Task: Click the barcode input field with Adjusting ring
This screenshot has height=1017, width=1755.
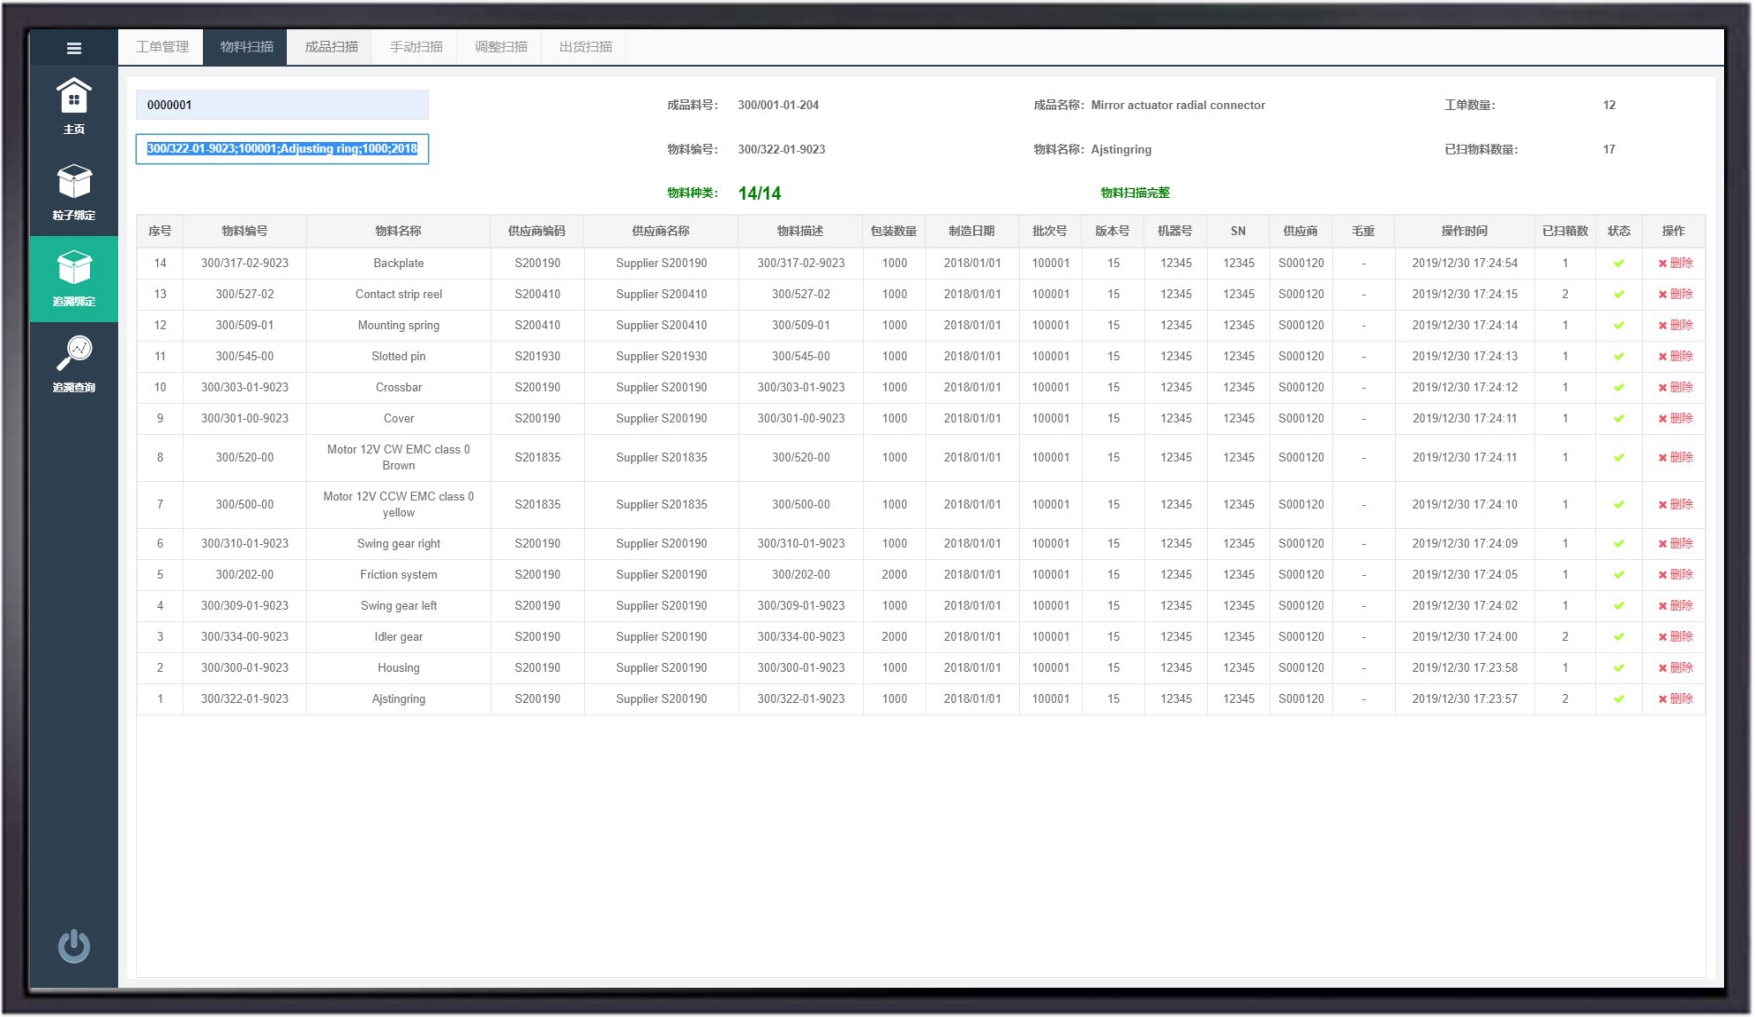Action: [x=282, y=149]
